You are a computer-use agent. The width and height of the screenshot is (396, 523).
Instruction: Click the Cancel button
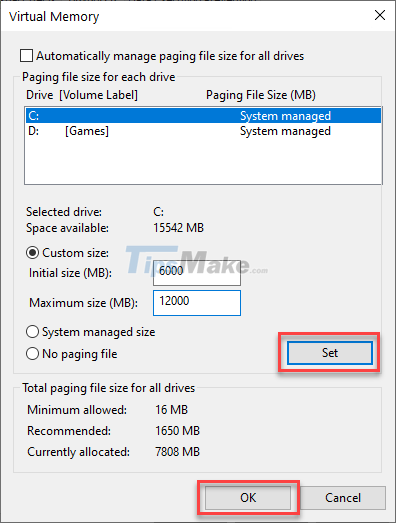pos(343,498)
